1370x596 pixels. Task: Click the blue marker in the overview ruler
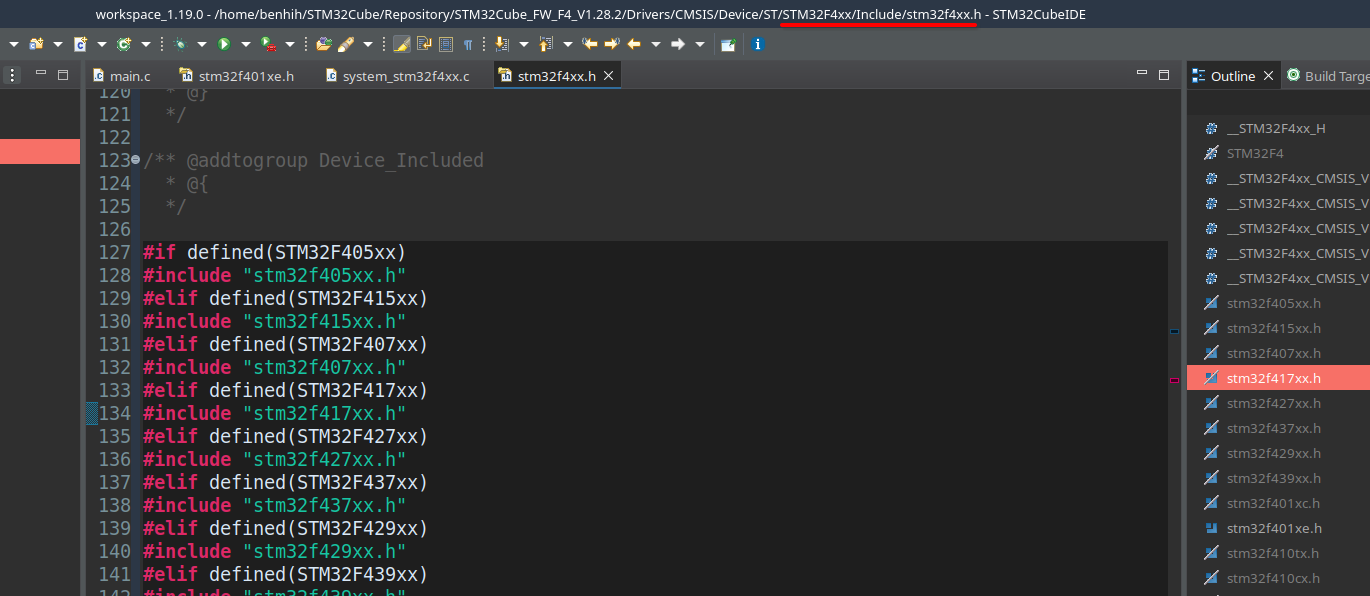coord(1174,330)
